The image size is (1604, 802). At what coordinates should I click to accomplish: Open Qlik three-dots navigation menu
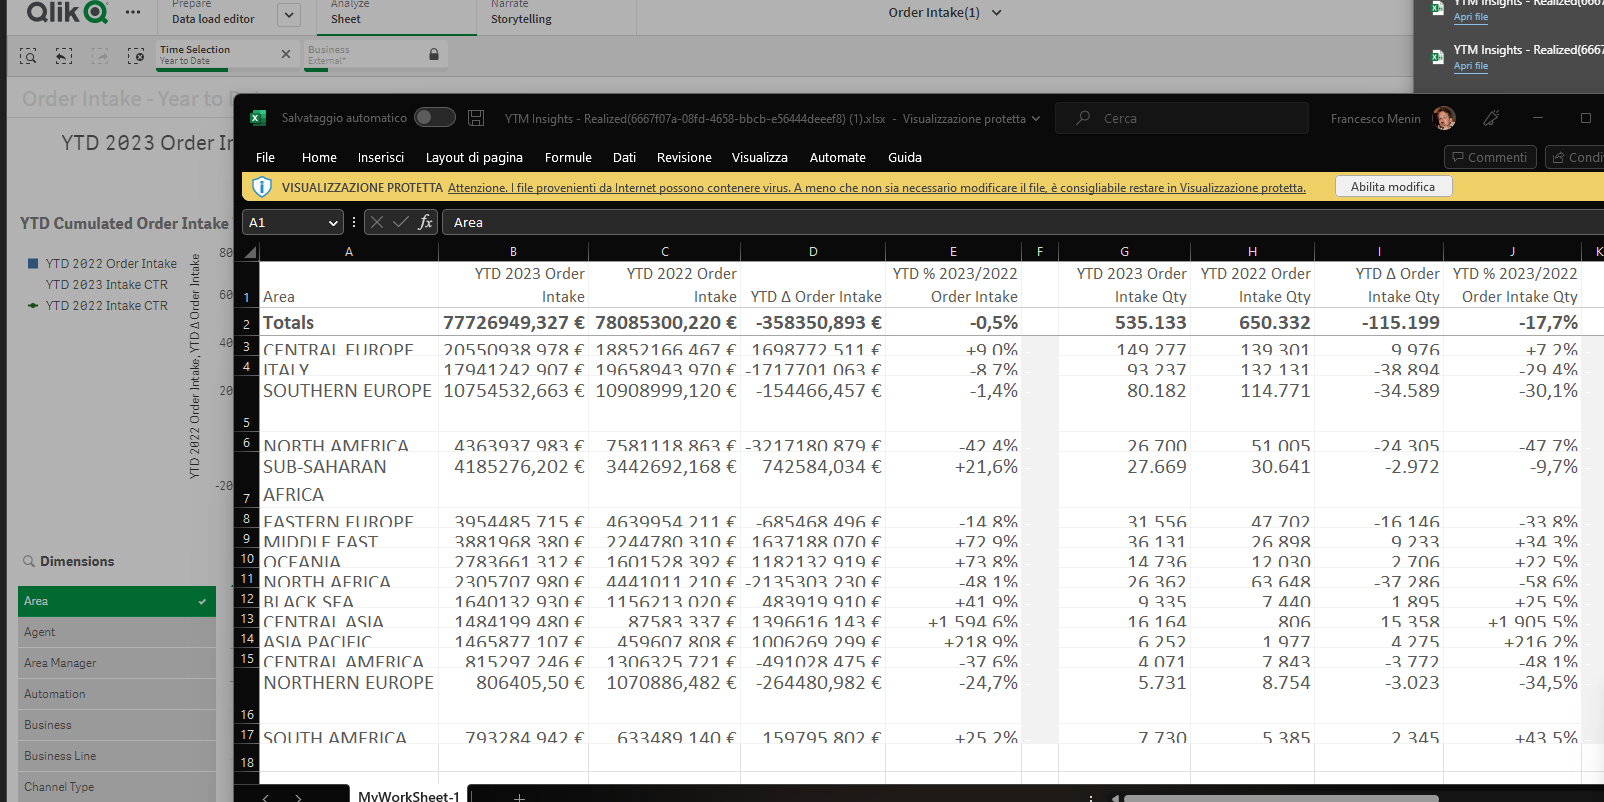[x=133, y=12]
